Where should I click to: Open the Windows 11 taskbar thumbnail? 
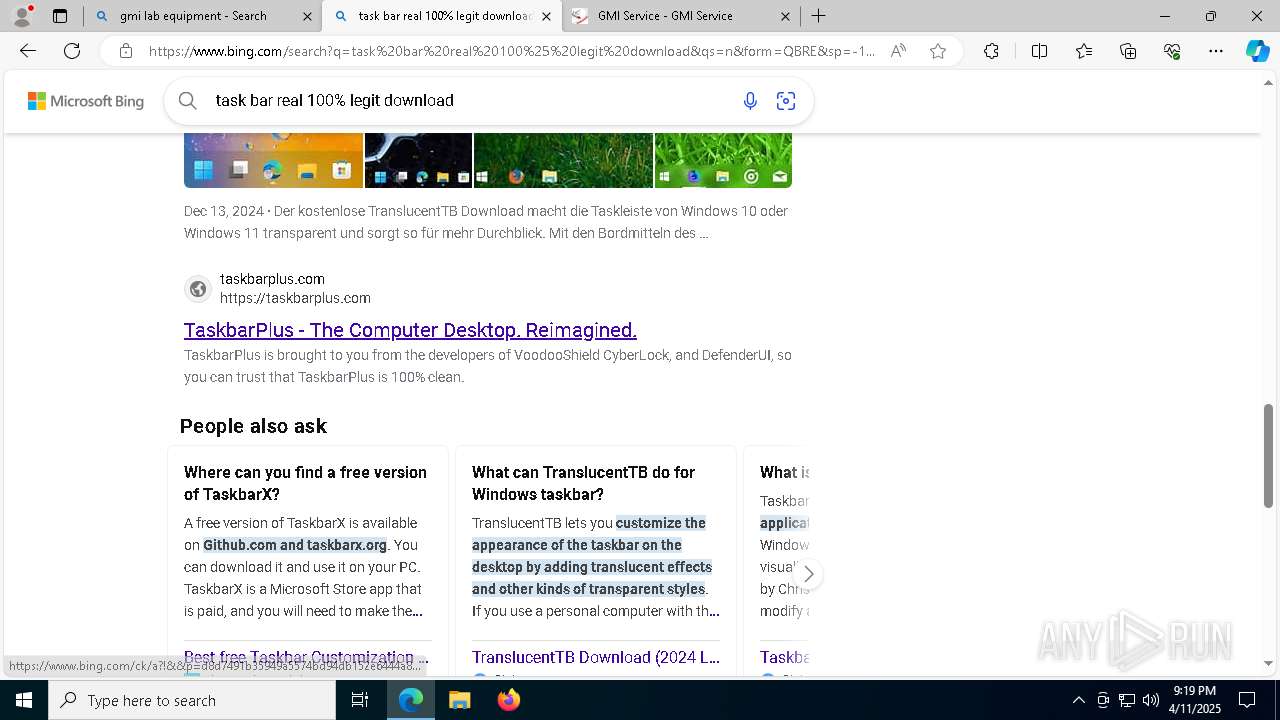pyautogui.click(x=273, y=160)
